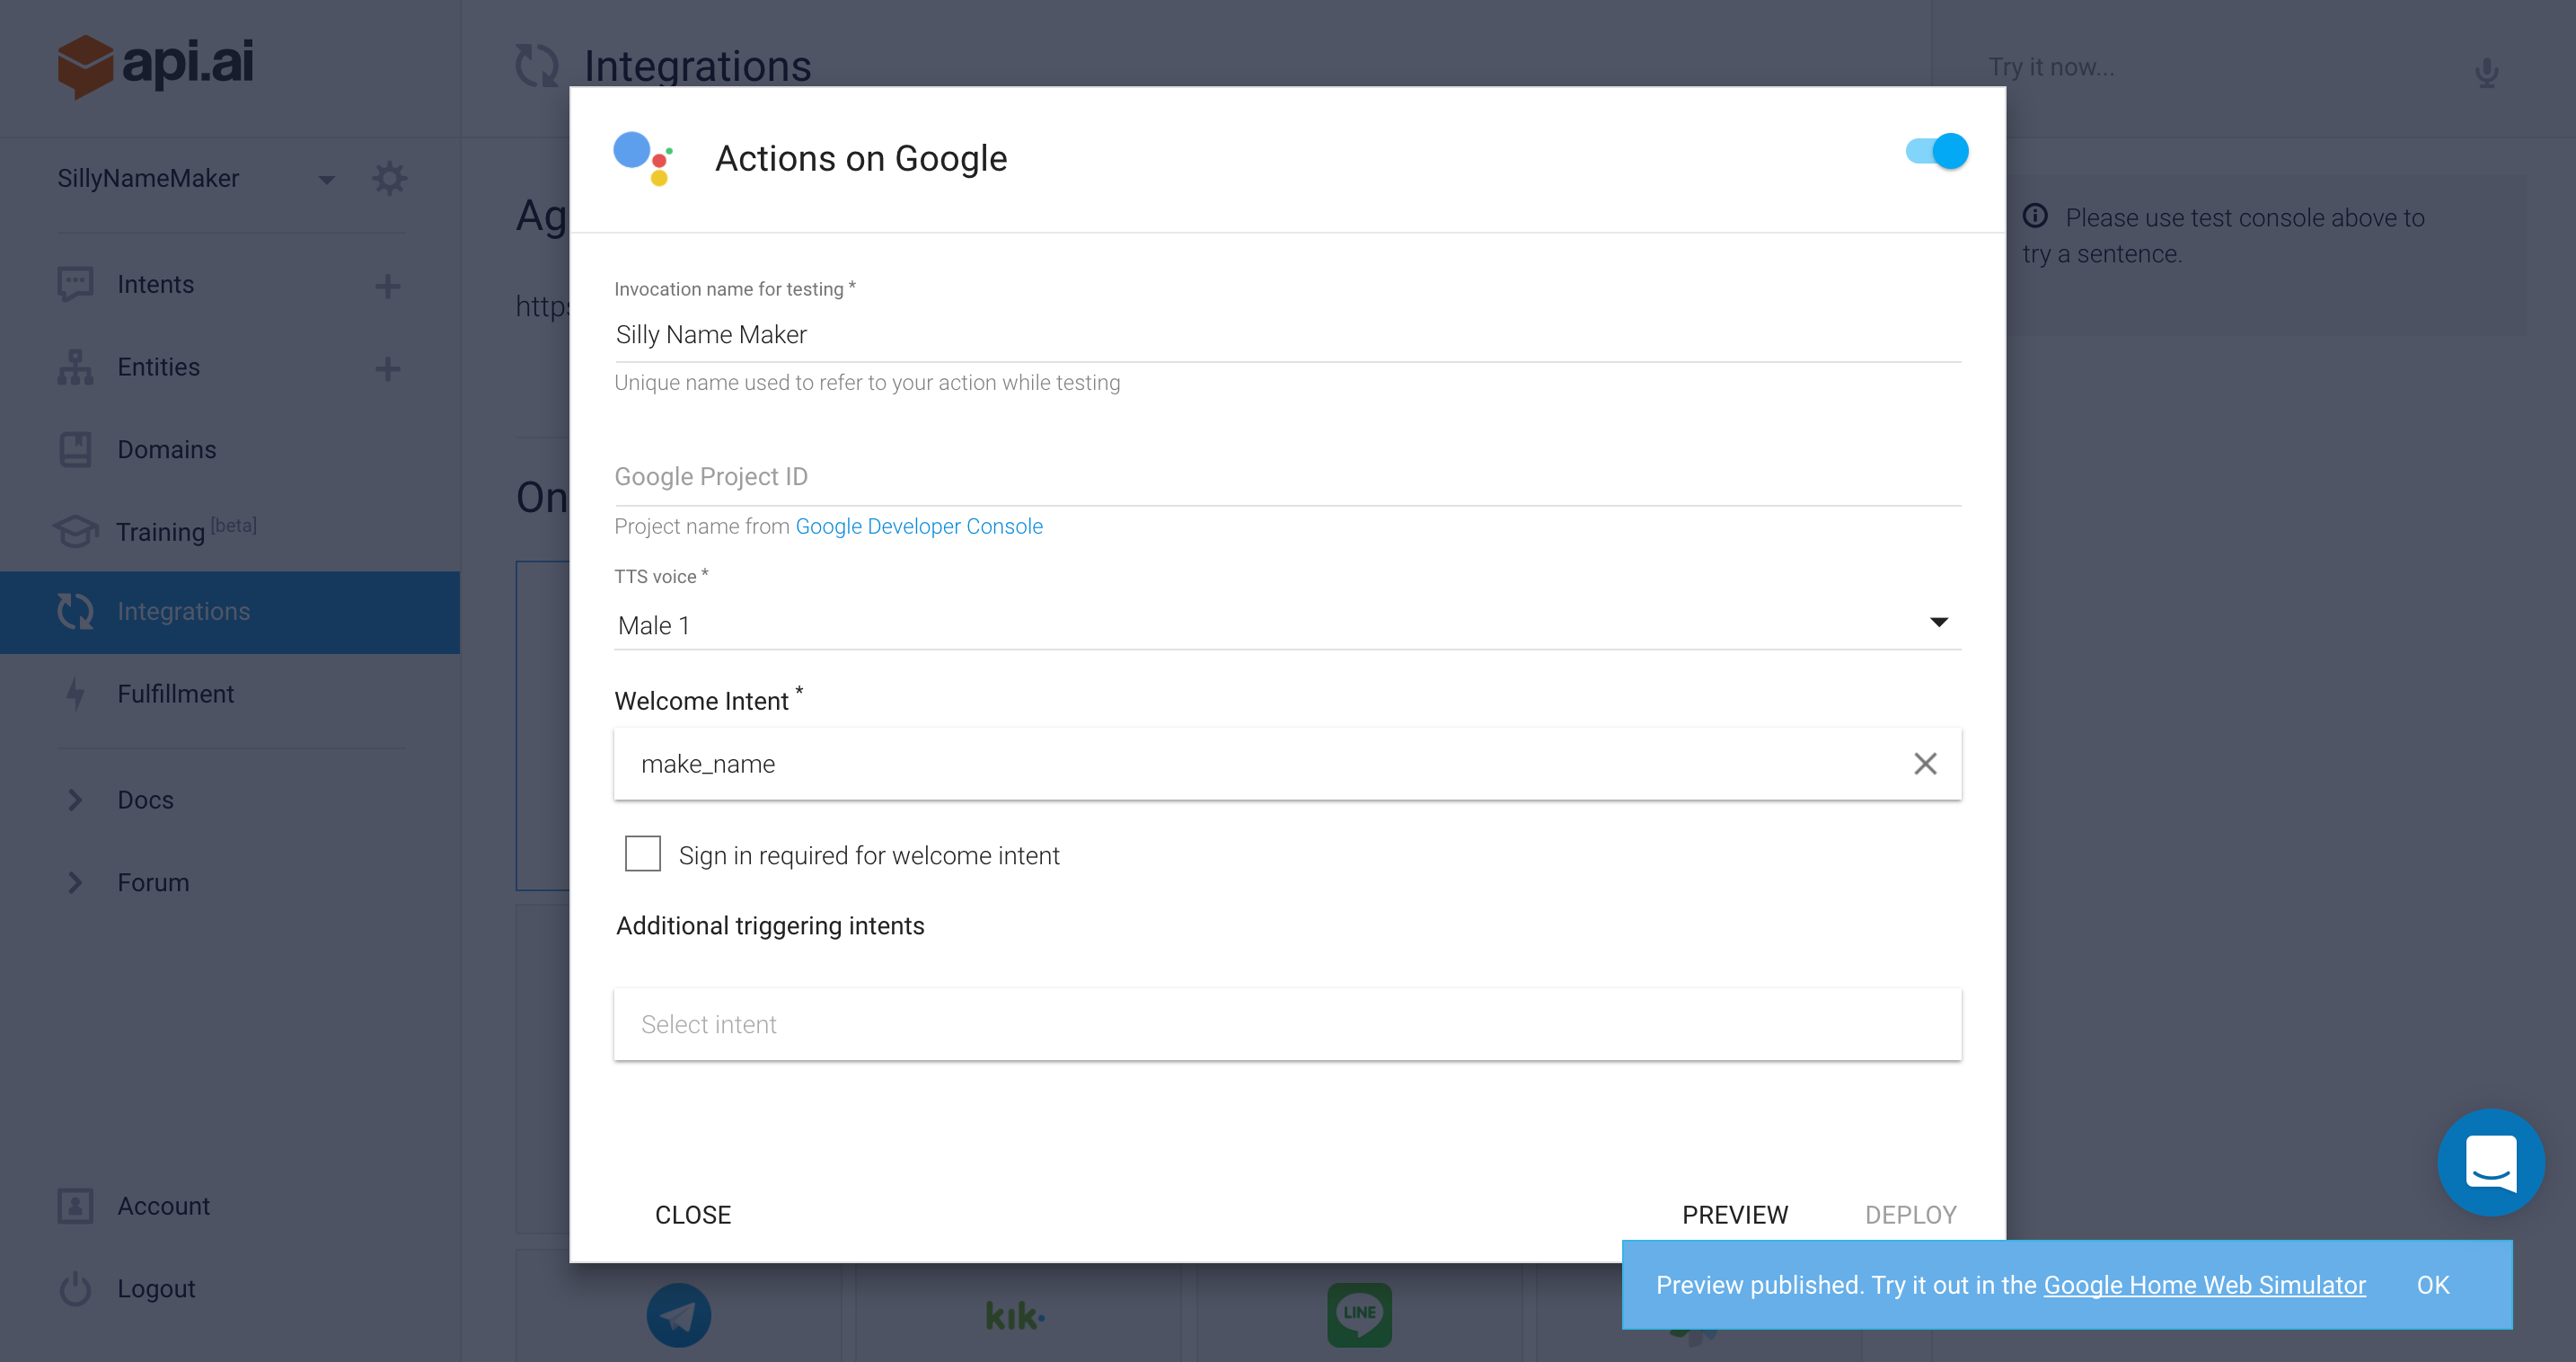Click the PREVIEW button
Screen dimensions: 2576x1362
click(1734, 1214)
